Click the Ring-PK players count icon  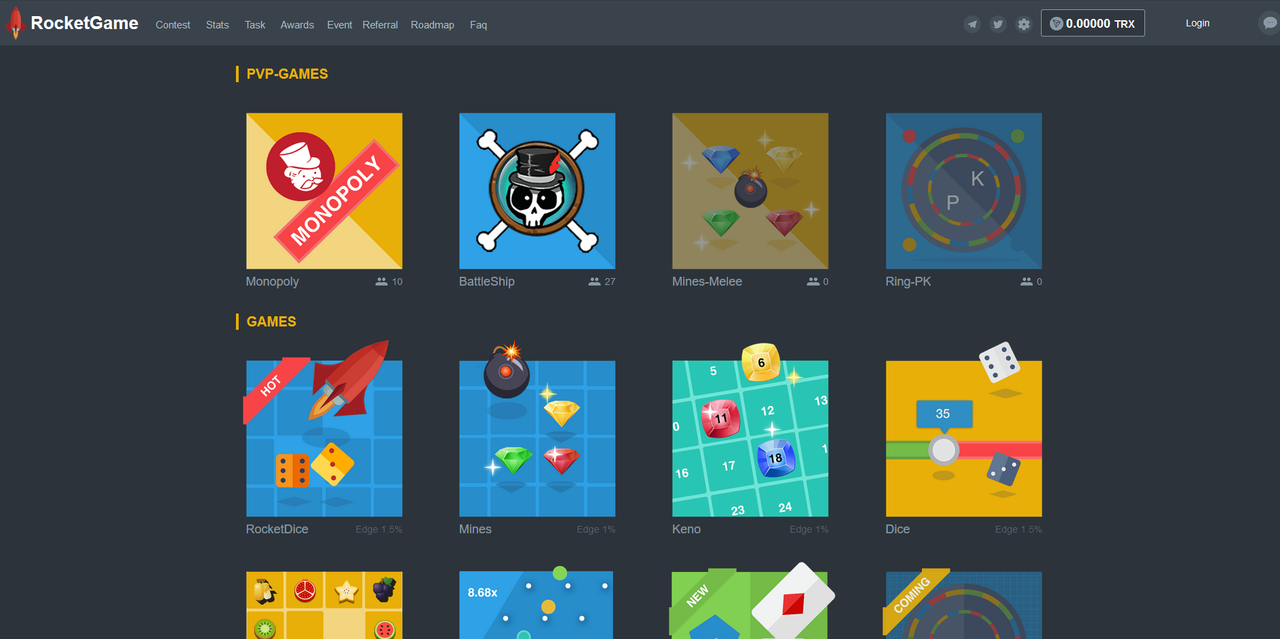click(x=1026, y=282)
